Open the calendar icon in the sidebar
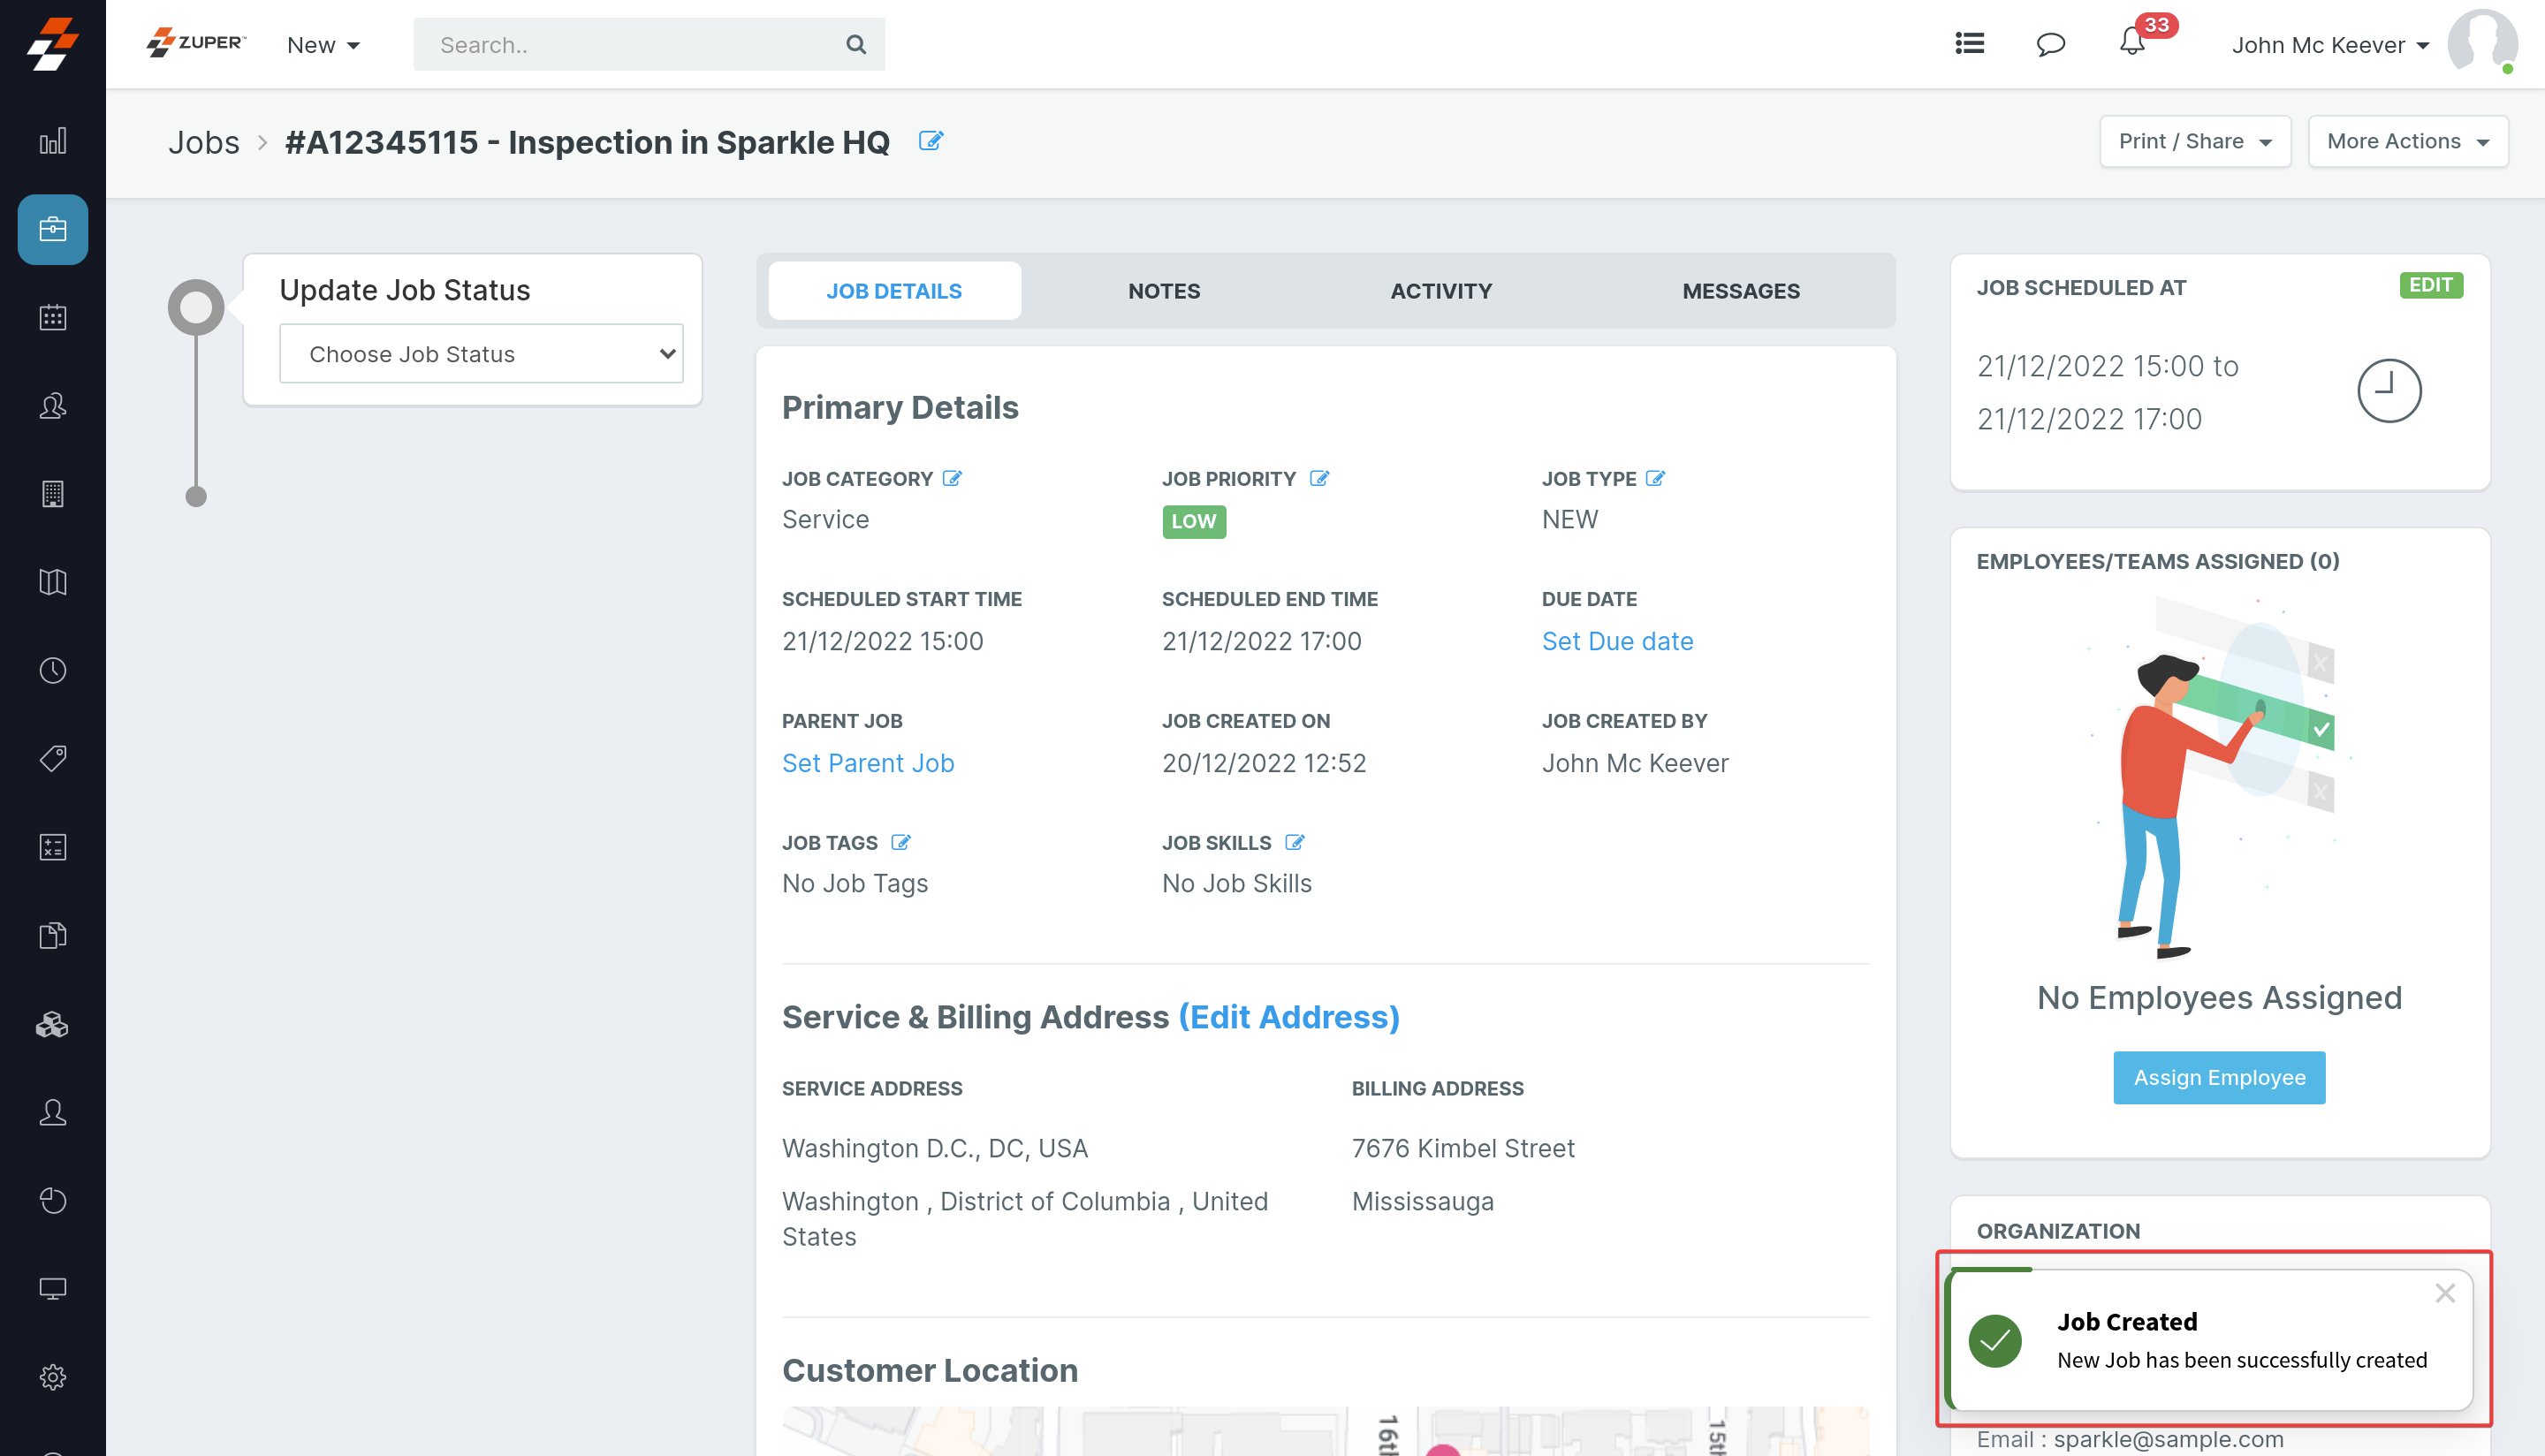Image resolution: width=2545 pixels, height=1456 pixels. 53,318
